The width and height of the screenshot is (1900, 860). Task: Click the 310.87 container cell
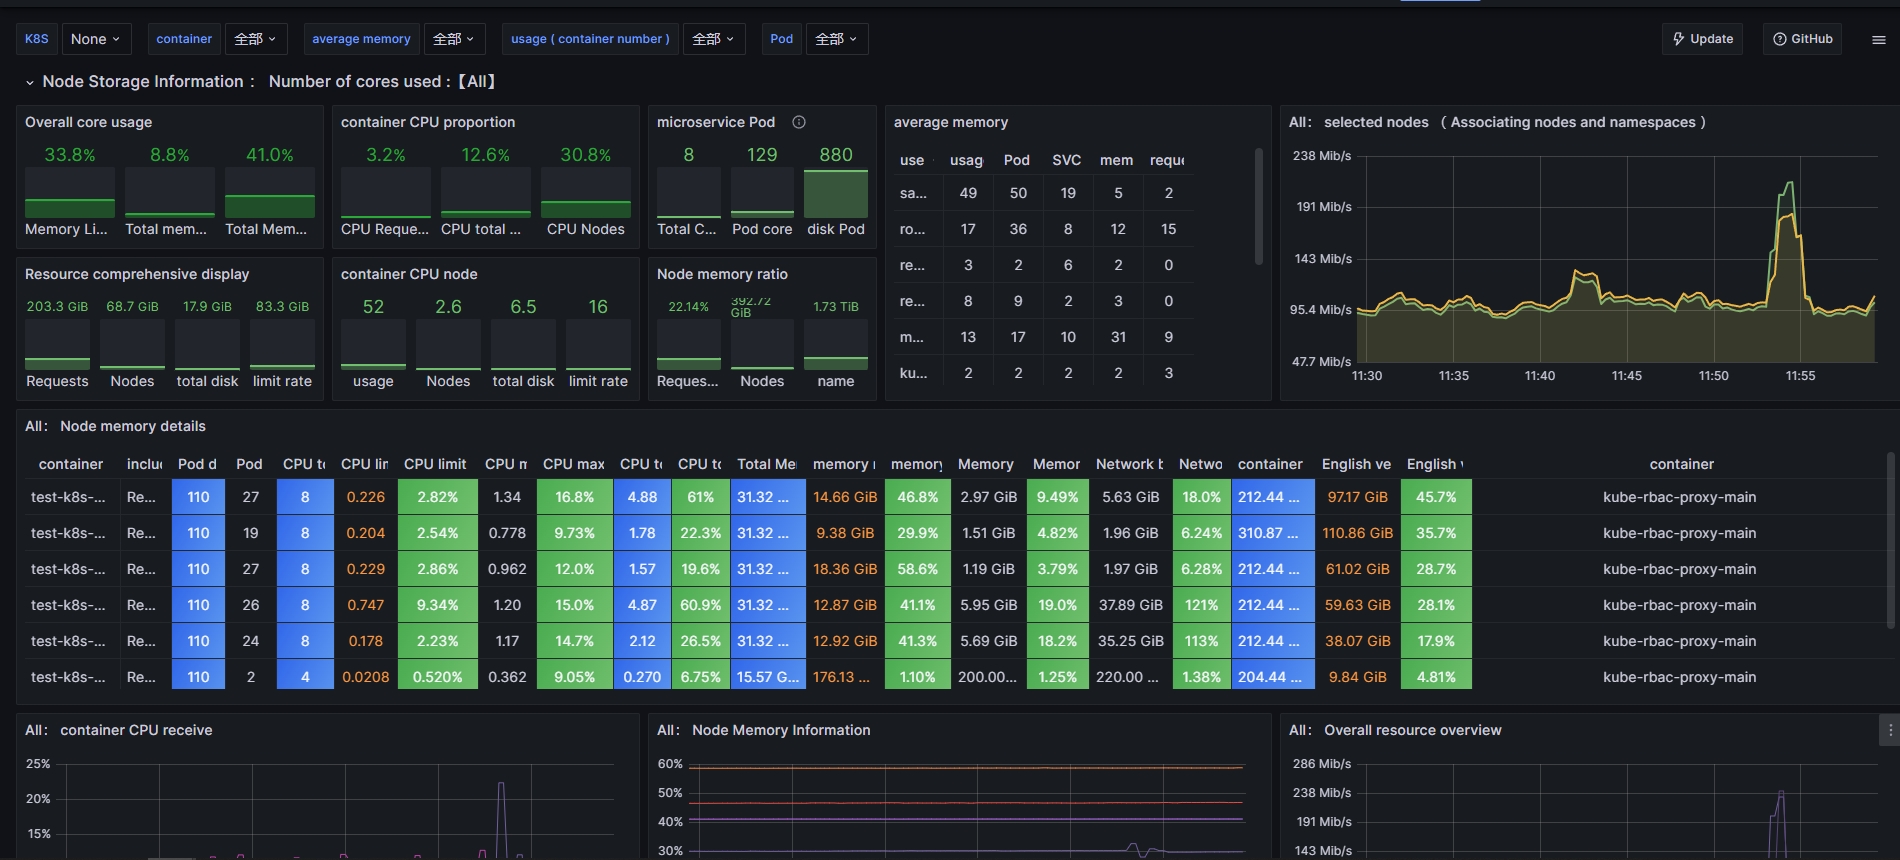tap(1272, 533)
